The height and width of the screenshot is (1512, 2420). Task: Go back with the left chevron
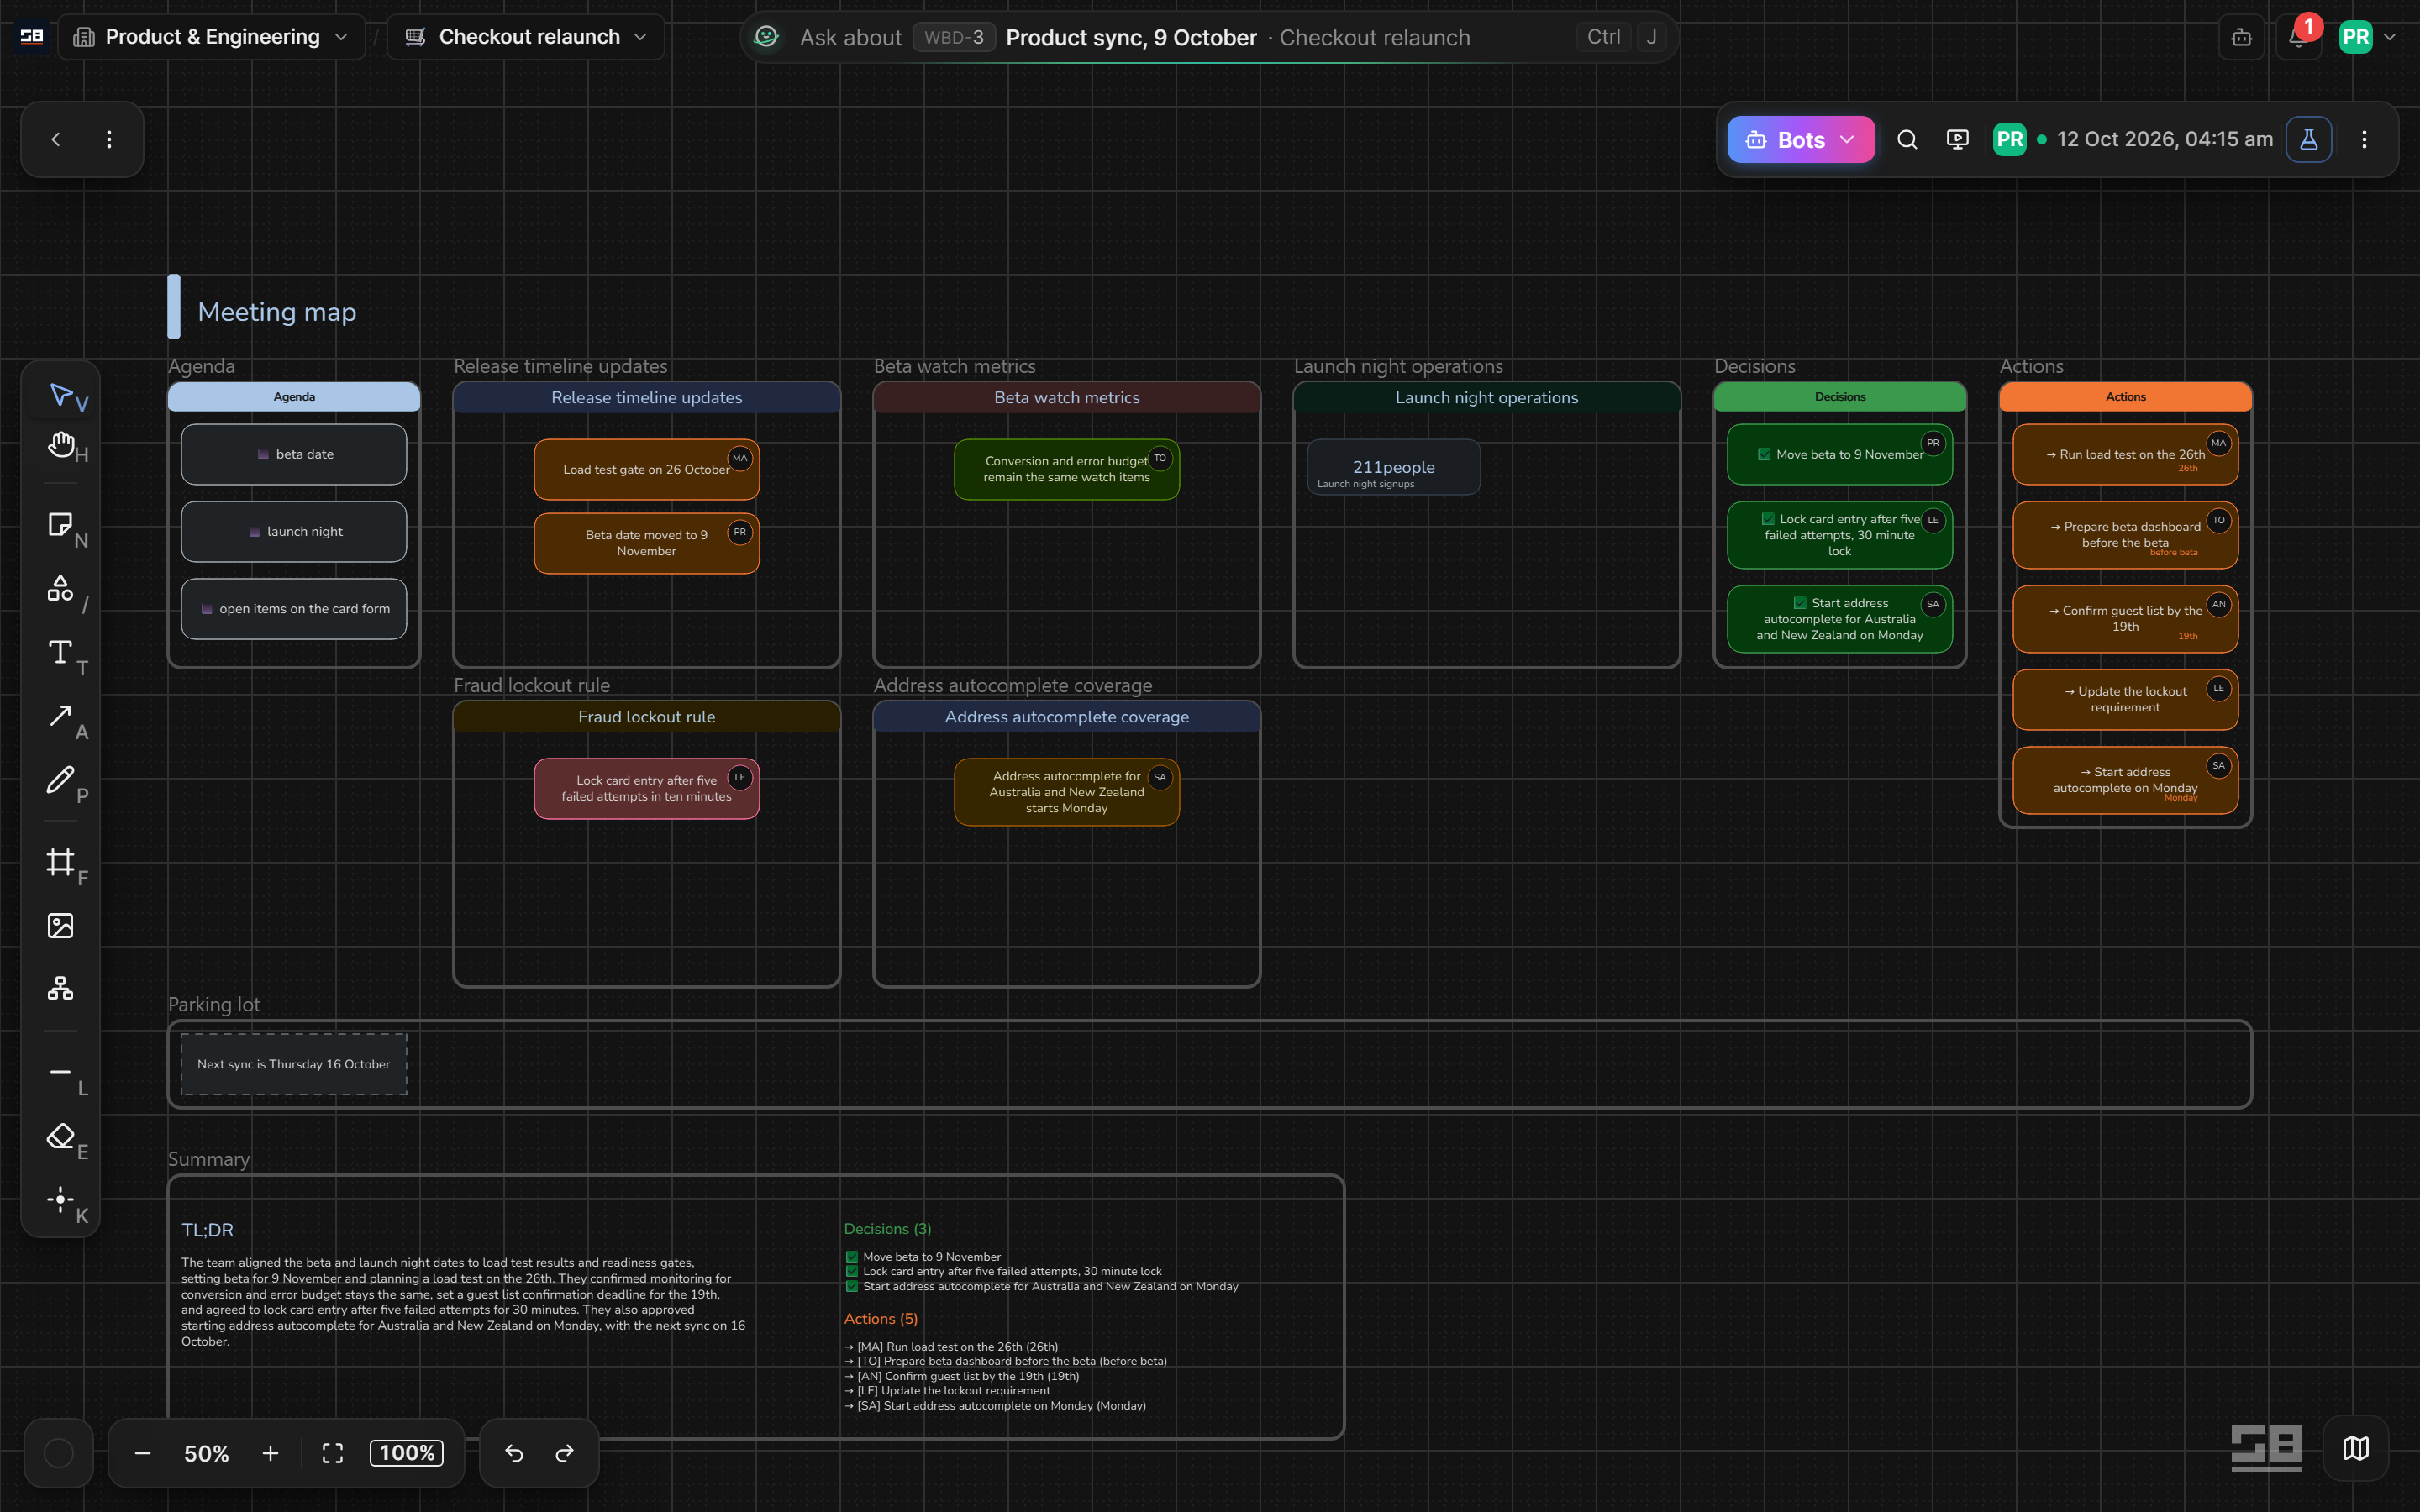56,140
